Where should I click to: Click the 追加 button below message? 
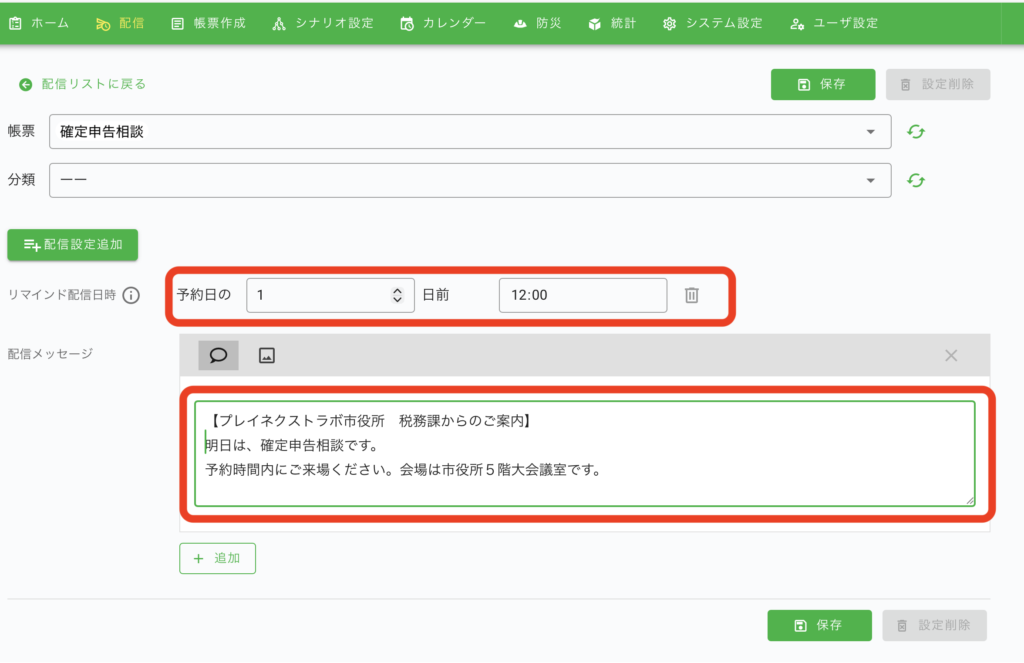tap(217, 558)
